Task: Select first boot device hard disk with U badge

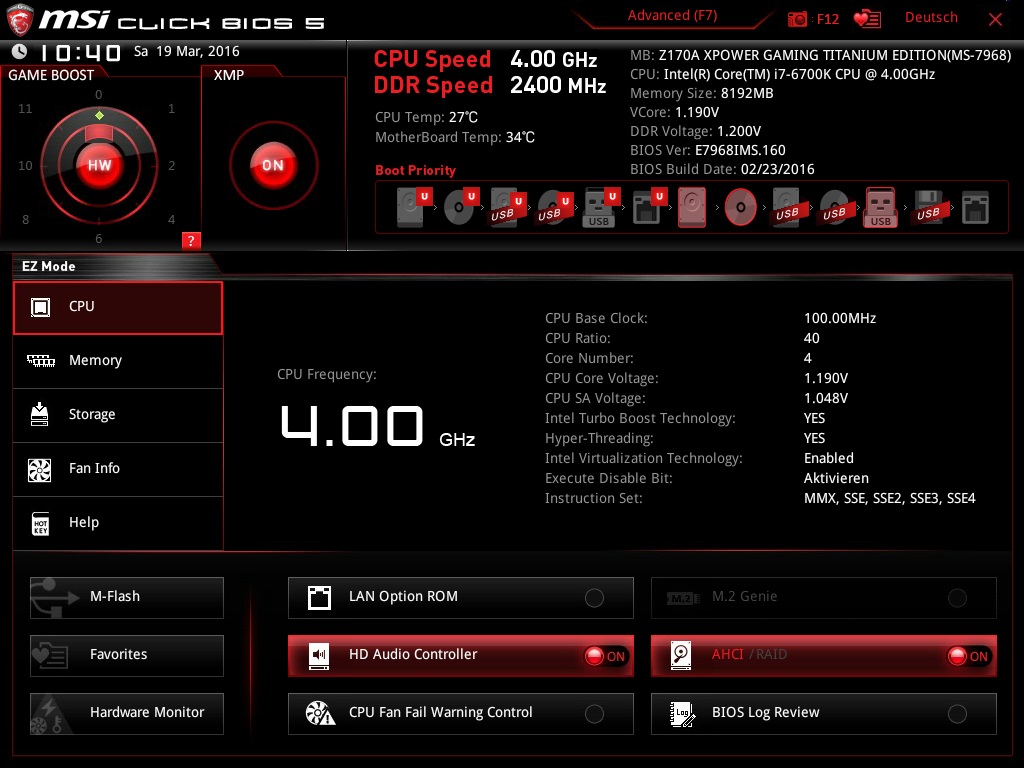Action: point(413,207)
